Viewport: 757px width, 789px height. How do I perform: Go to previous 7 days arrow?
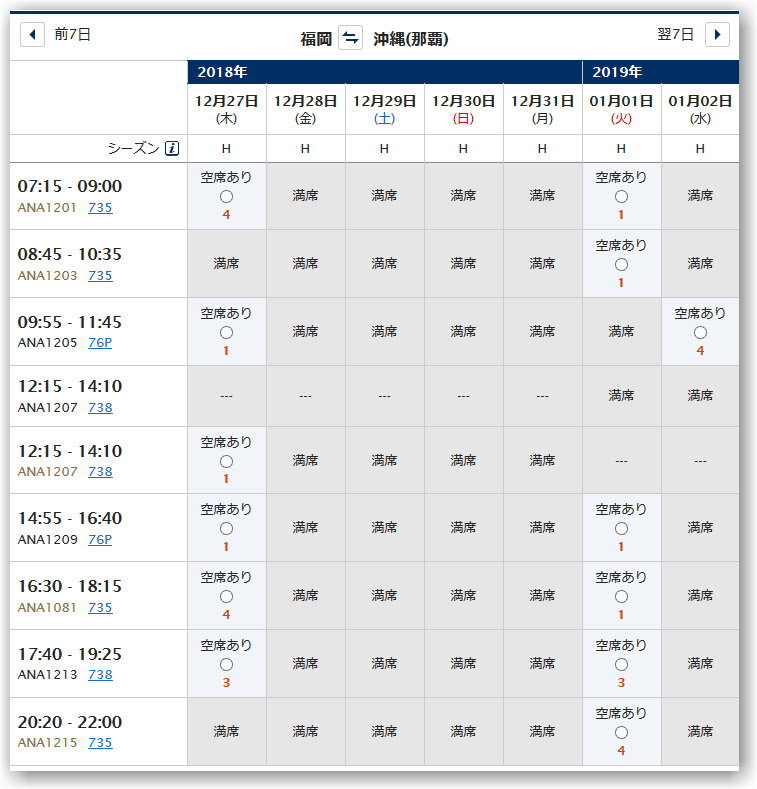tap(32, 35)
